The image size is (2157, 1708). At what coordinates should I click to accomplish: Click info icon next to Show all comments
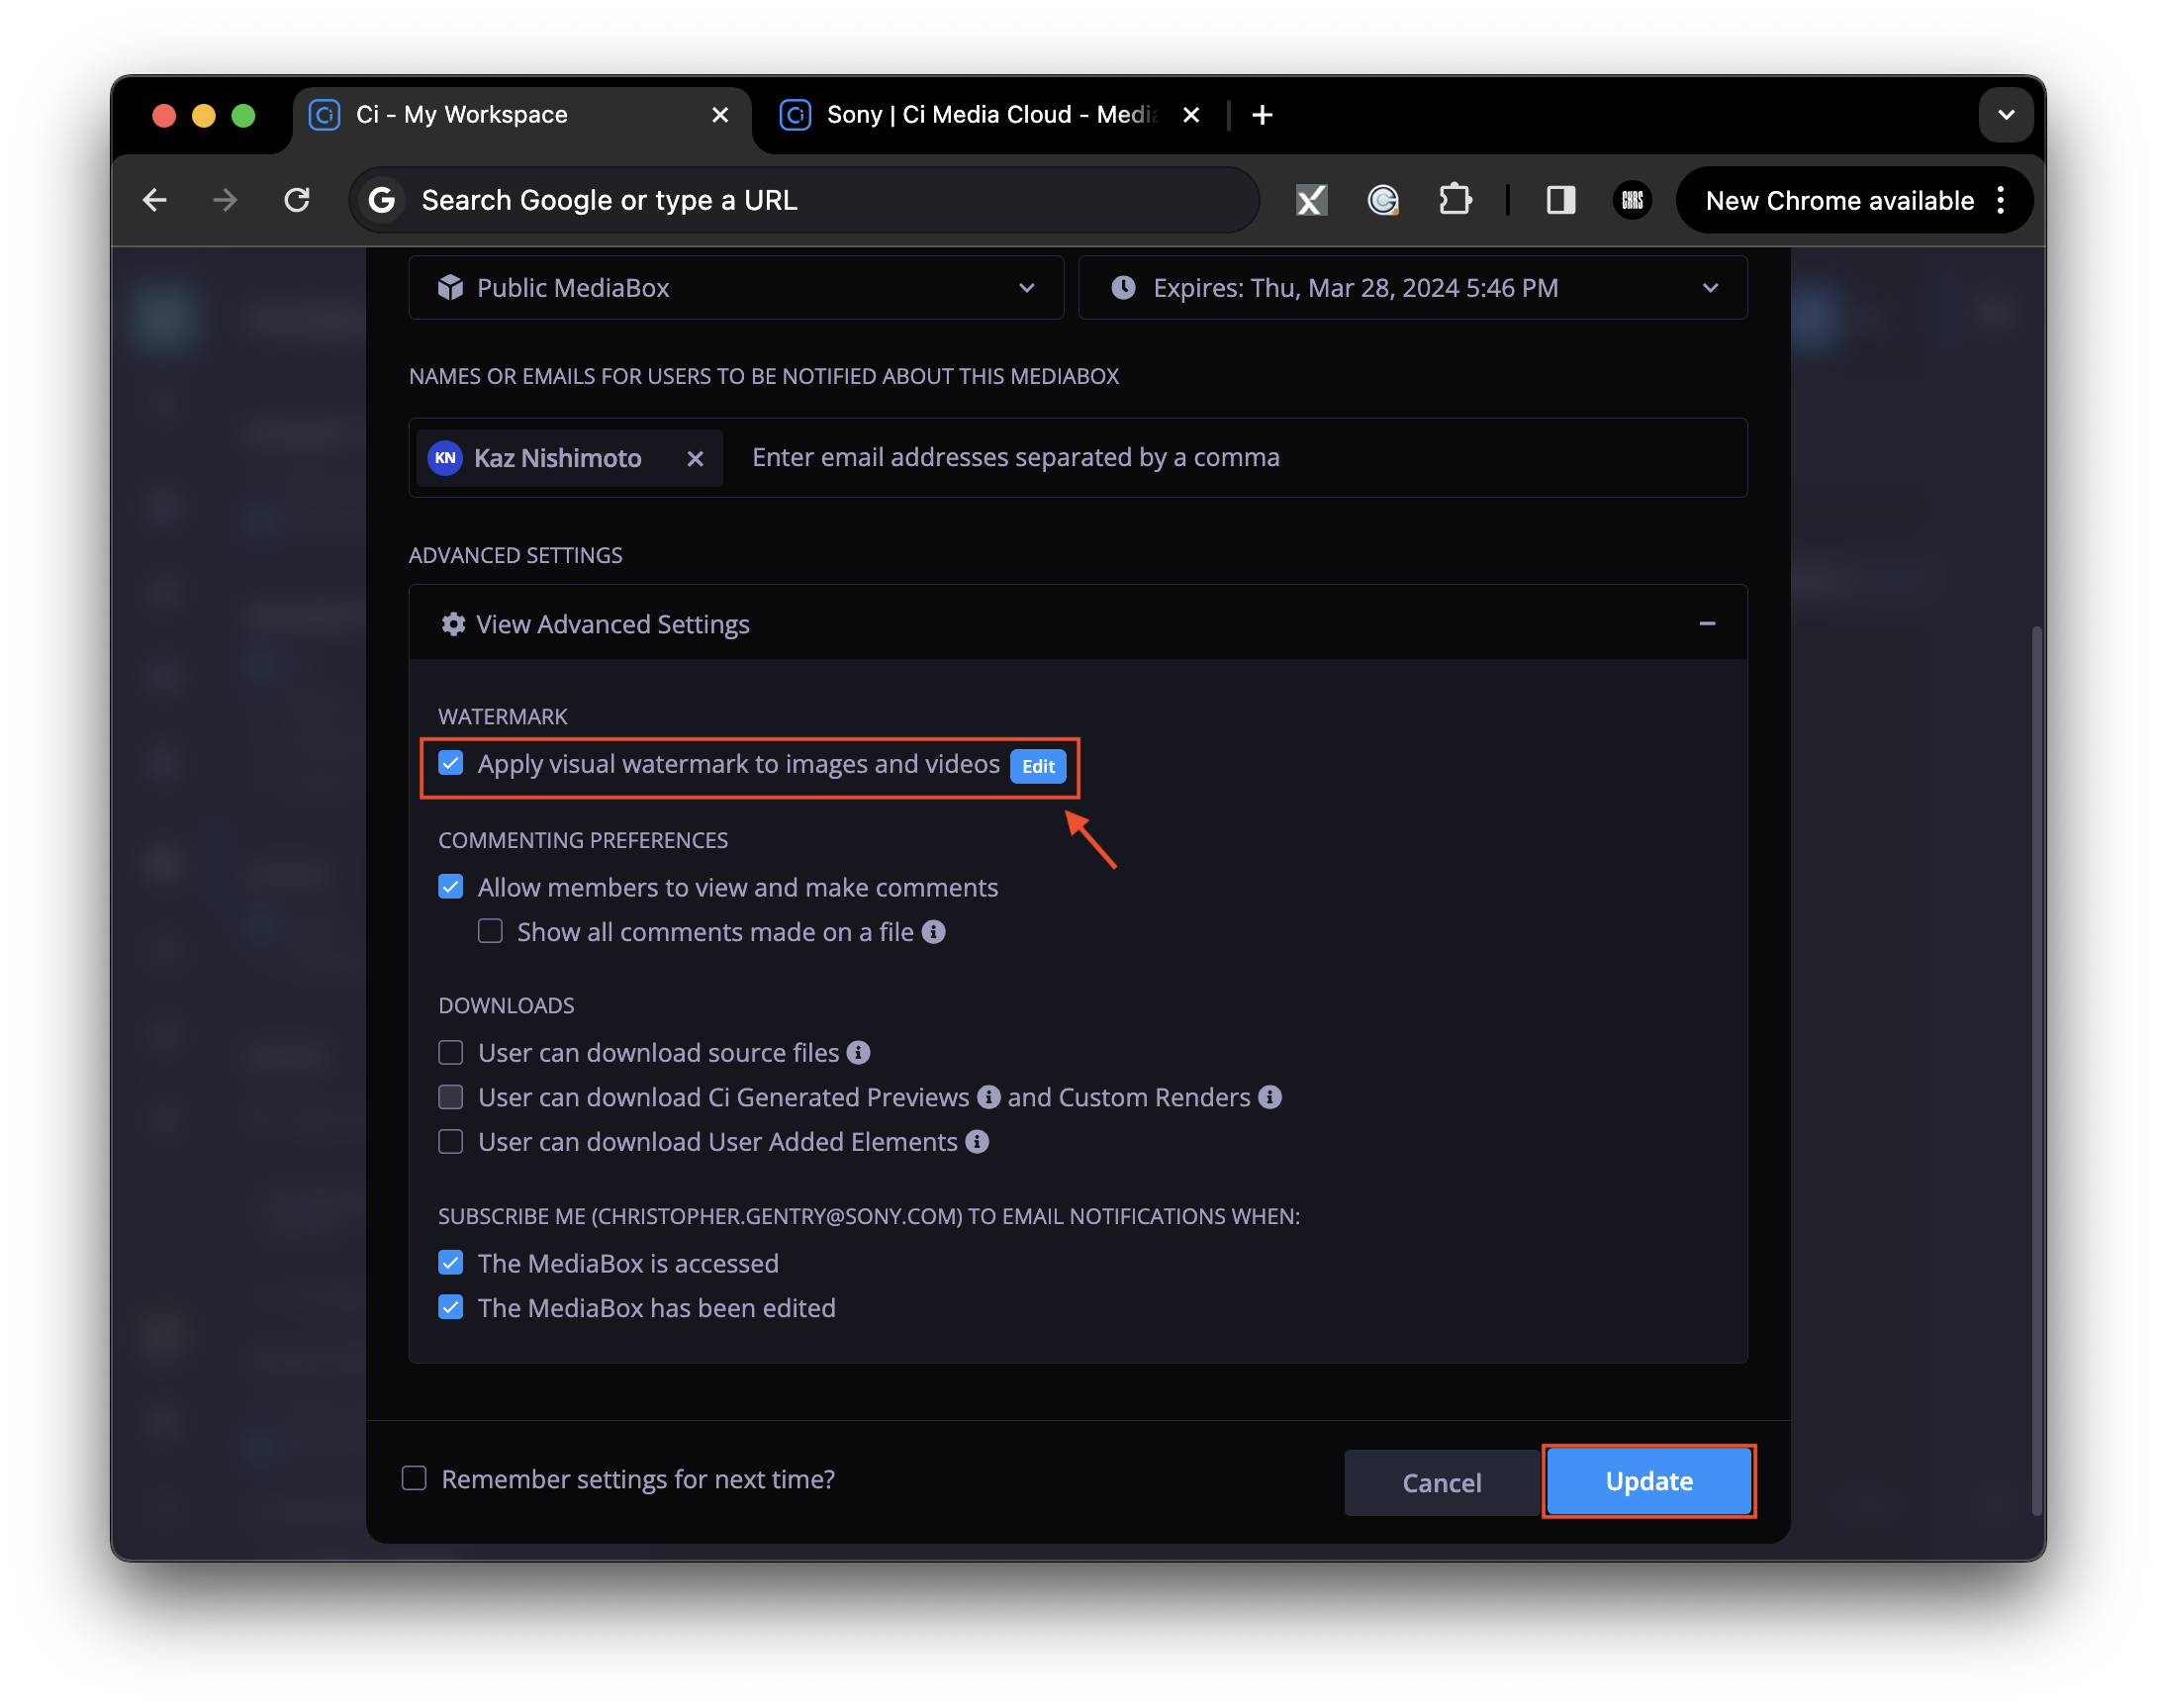pyautogui.click(x=934, y=932)
